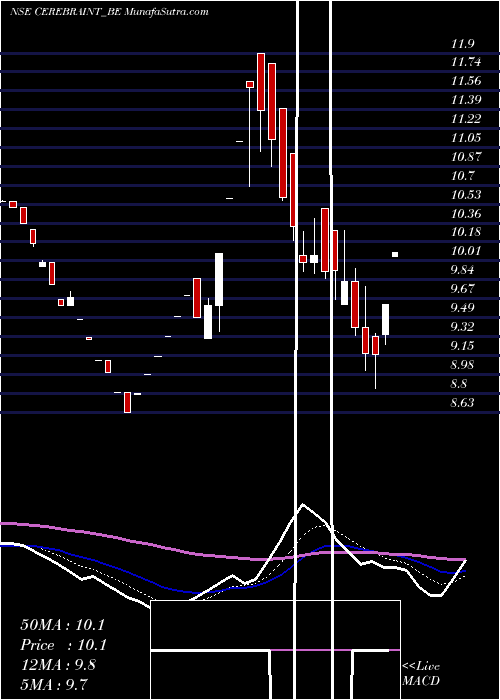Viewport: 500px width, 700px height.
Task: Click the last small white candle near 10.01
Action: point(395,254)
